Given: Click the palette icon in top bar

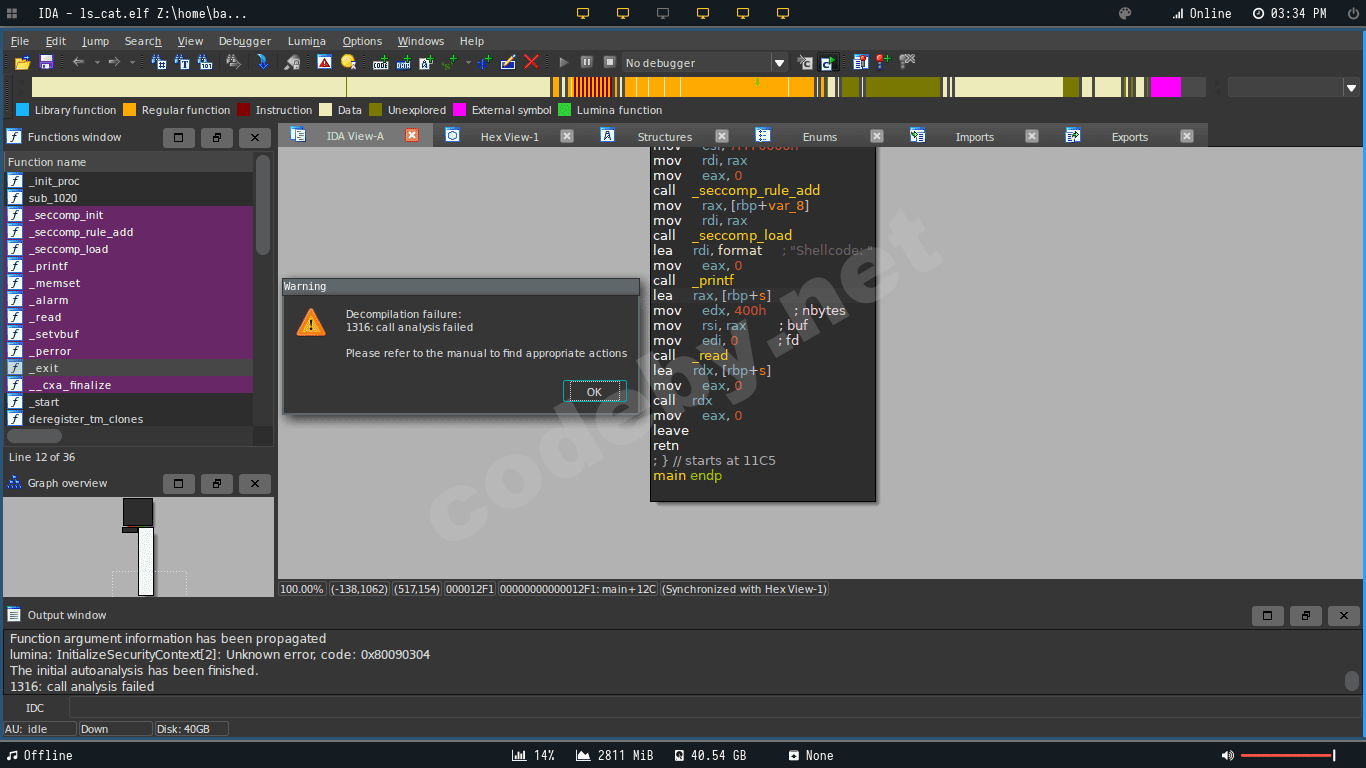Looking at the screenshot, I should click(1125, 13).
